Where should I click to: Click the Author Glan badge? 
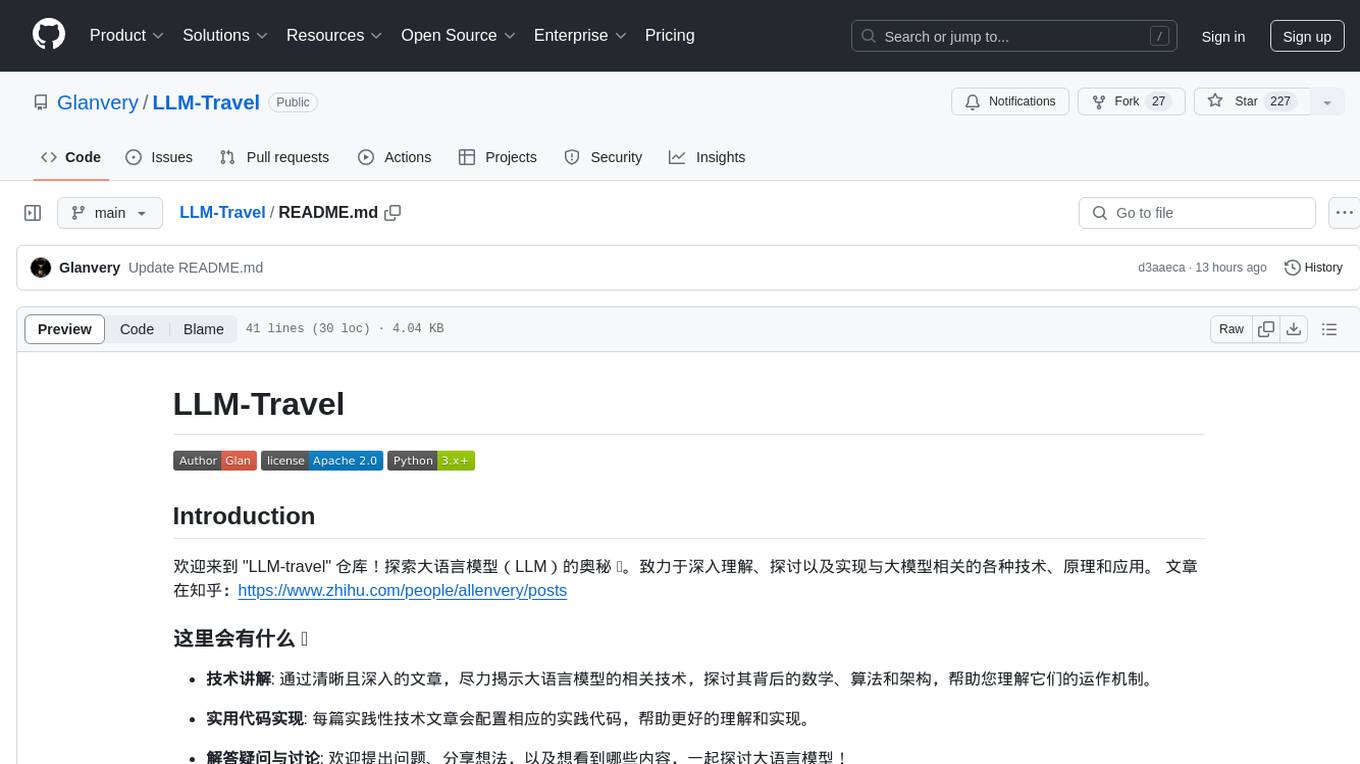click(x=215, y=461)
